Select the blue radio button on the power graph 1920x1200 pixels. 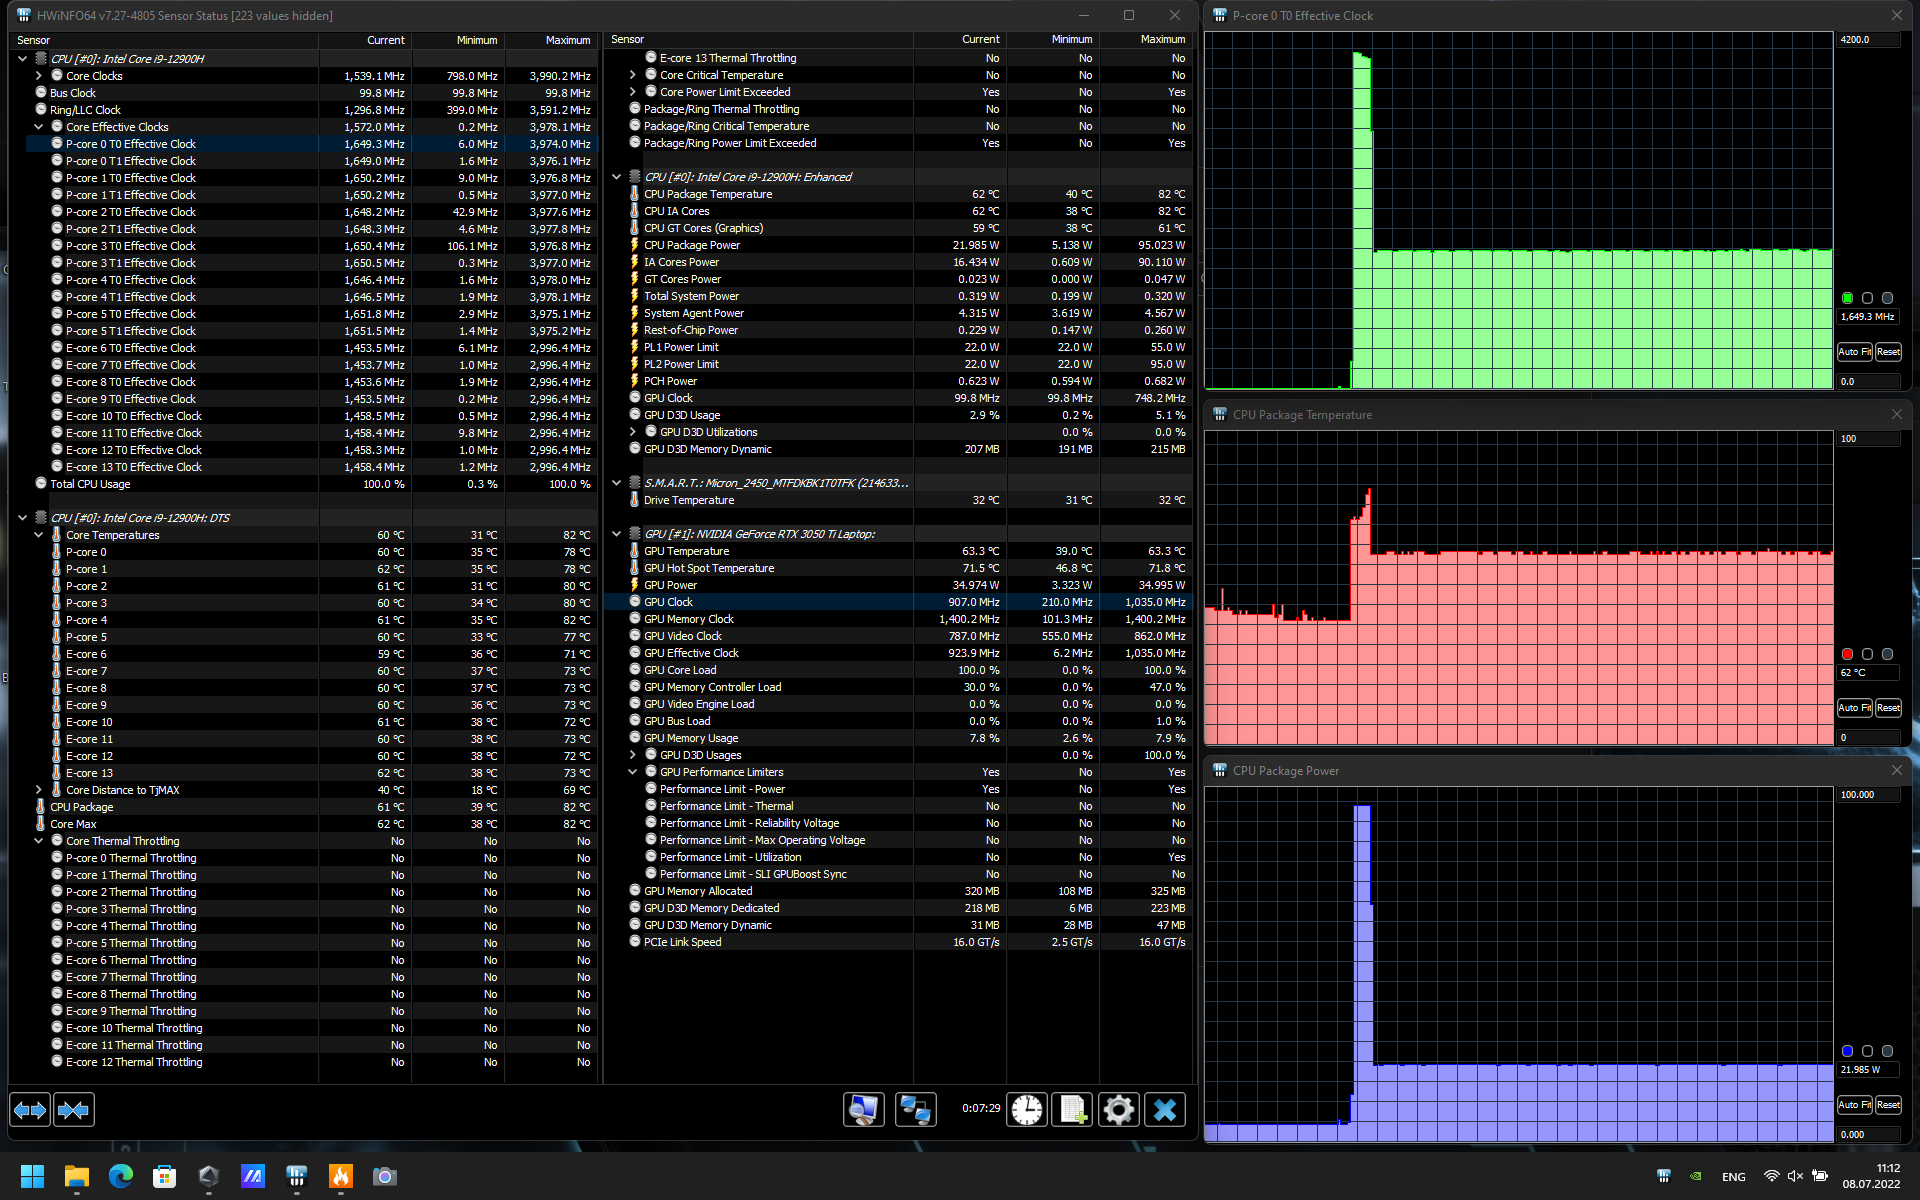point(1847,1051)
